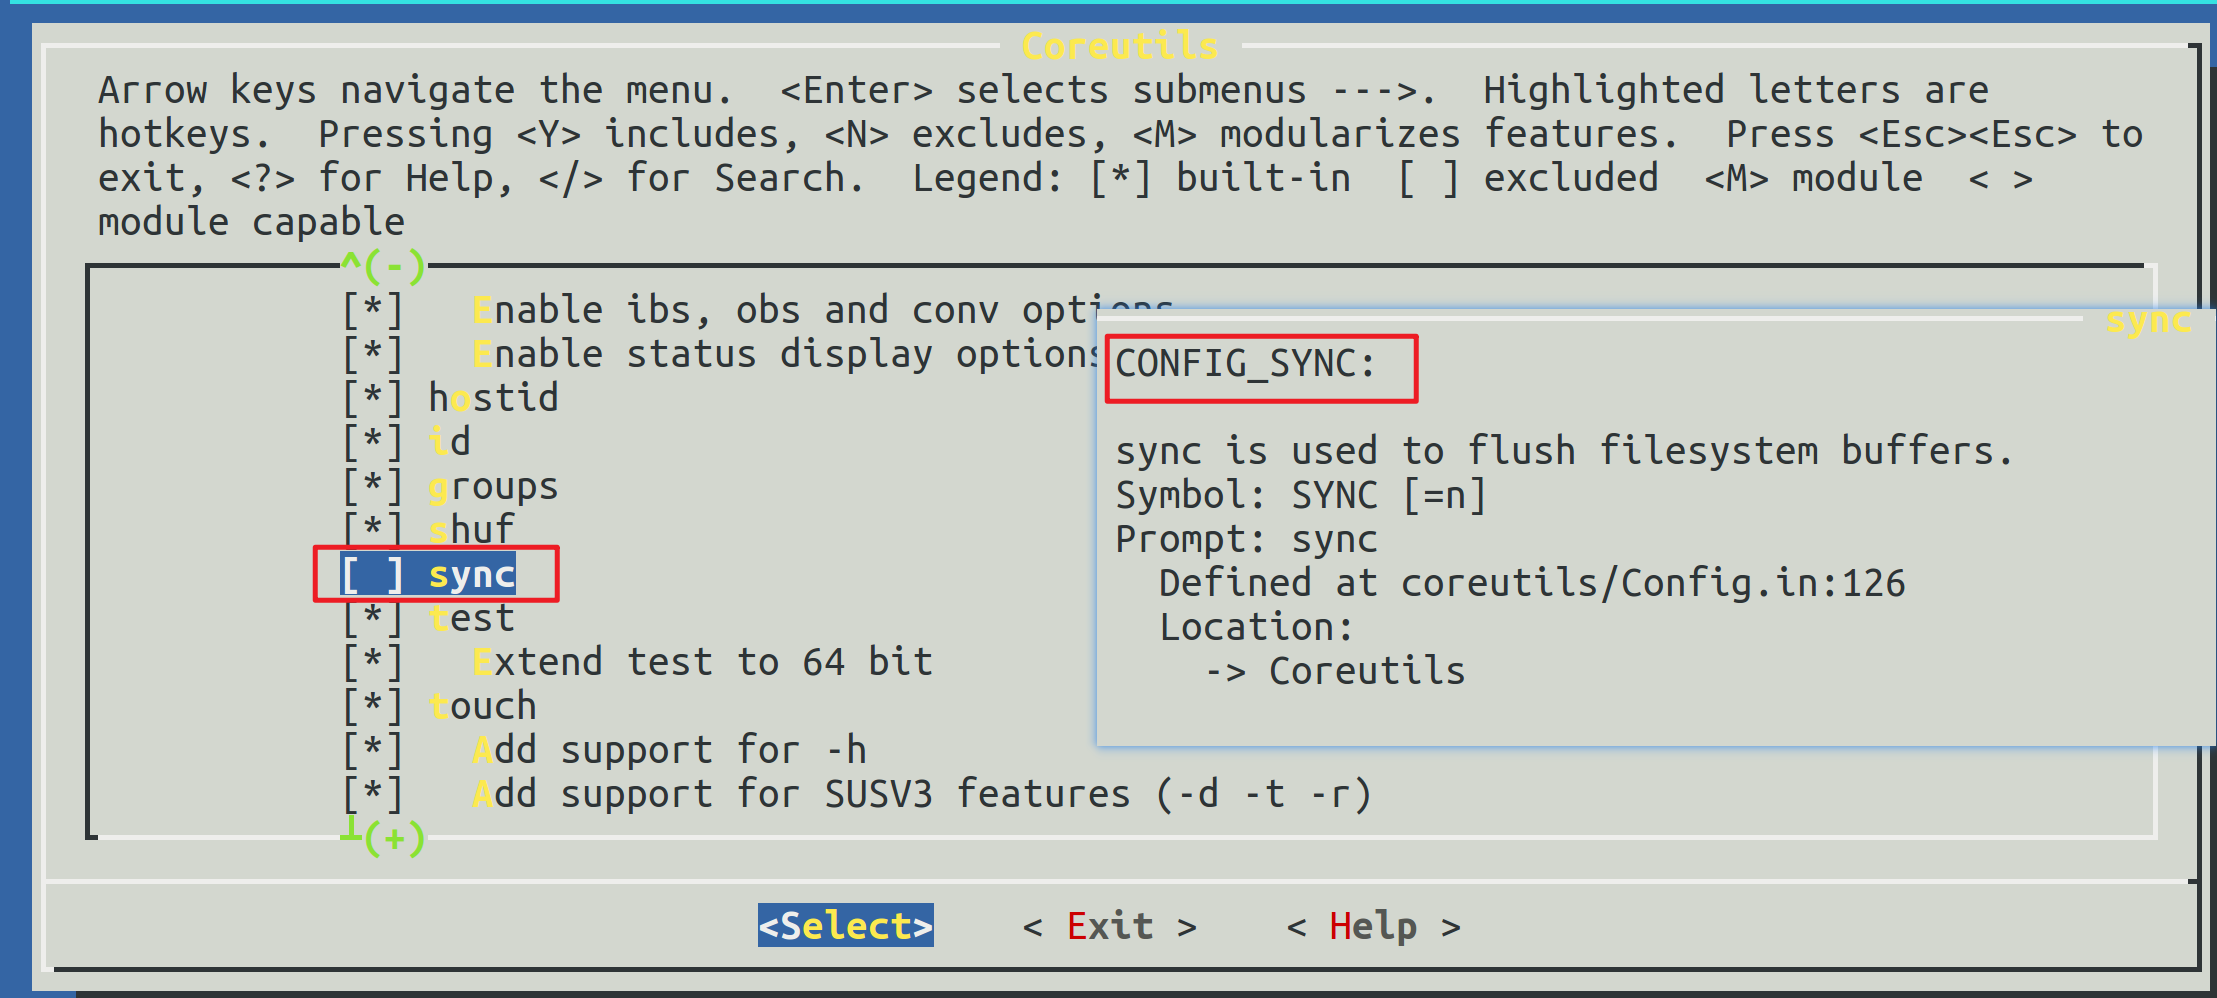The image size is (2217, 998).
Task: Open the < Help > button
Action: coord(1374,926)
